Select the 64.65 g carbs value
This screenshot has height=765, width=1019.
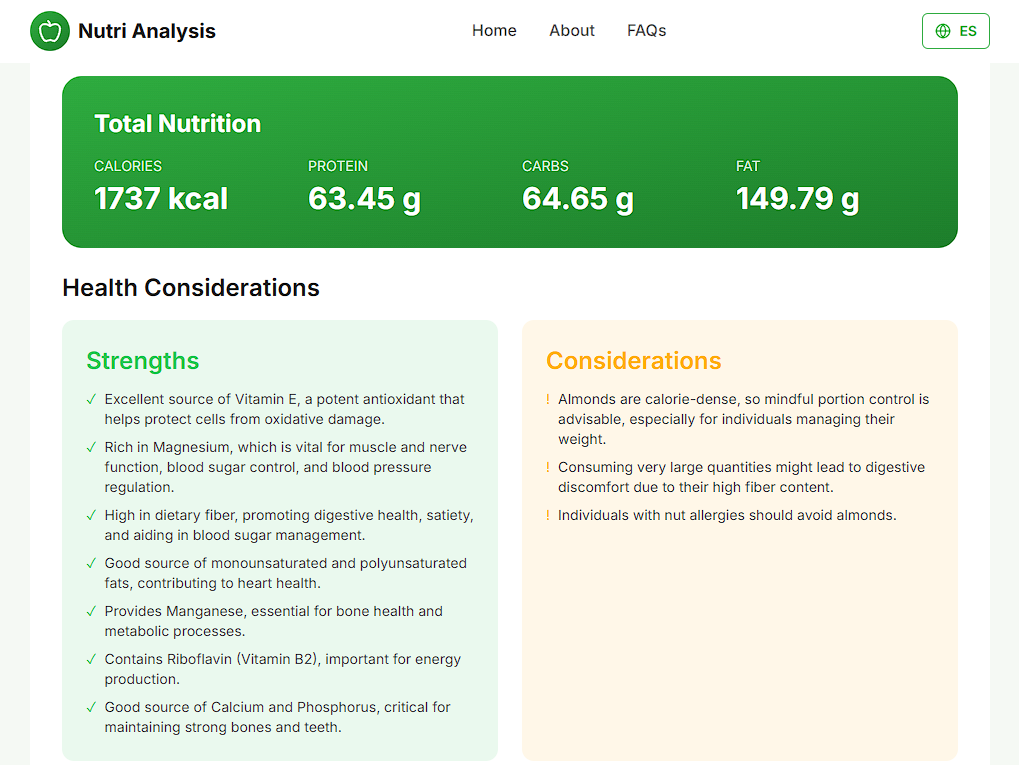click(x=578, y=199)
